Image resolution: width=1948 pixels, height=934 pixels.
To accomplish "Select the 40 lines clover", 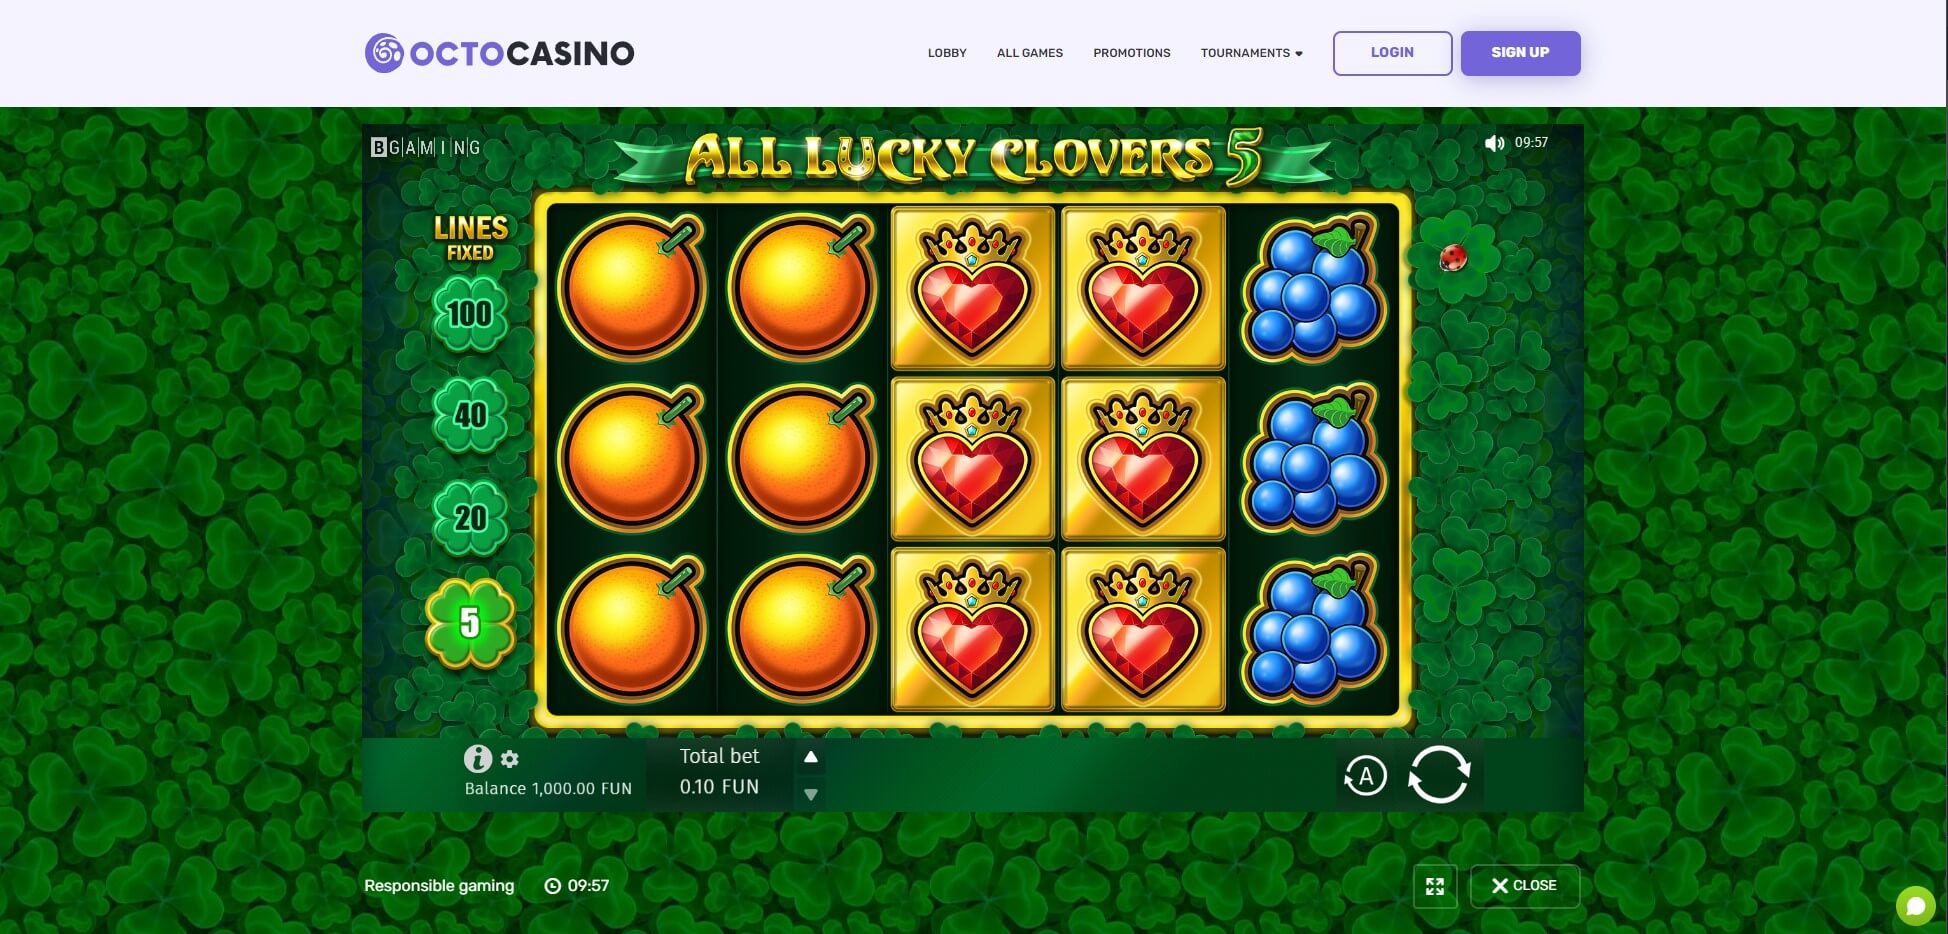I will click(470, 415).
